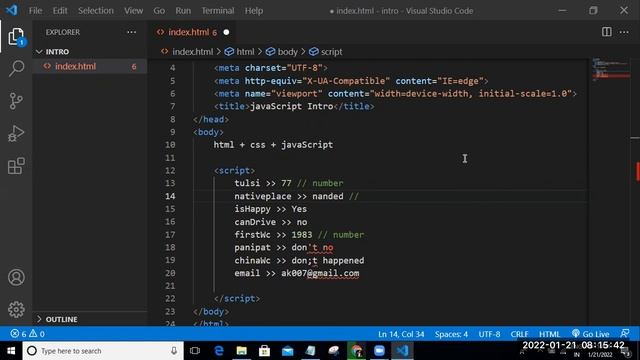Click the microphone in taskbar search

tap(174, 351)
